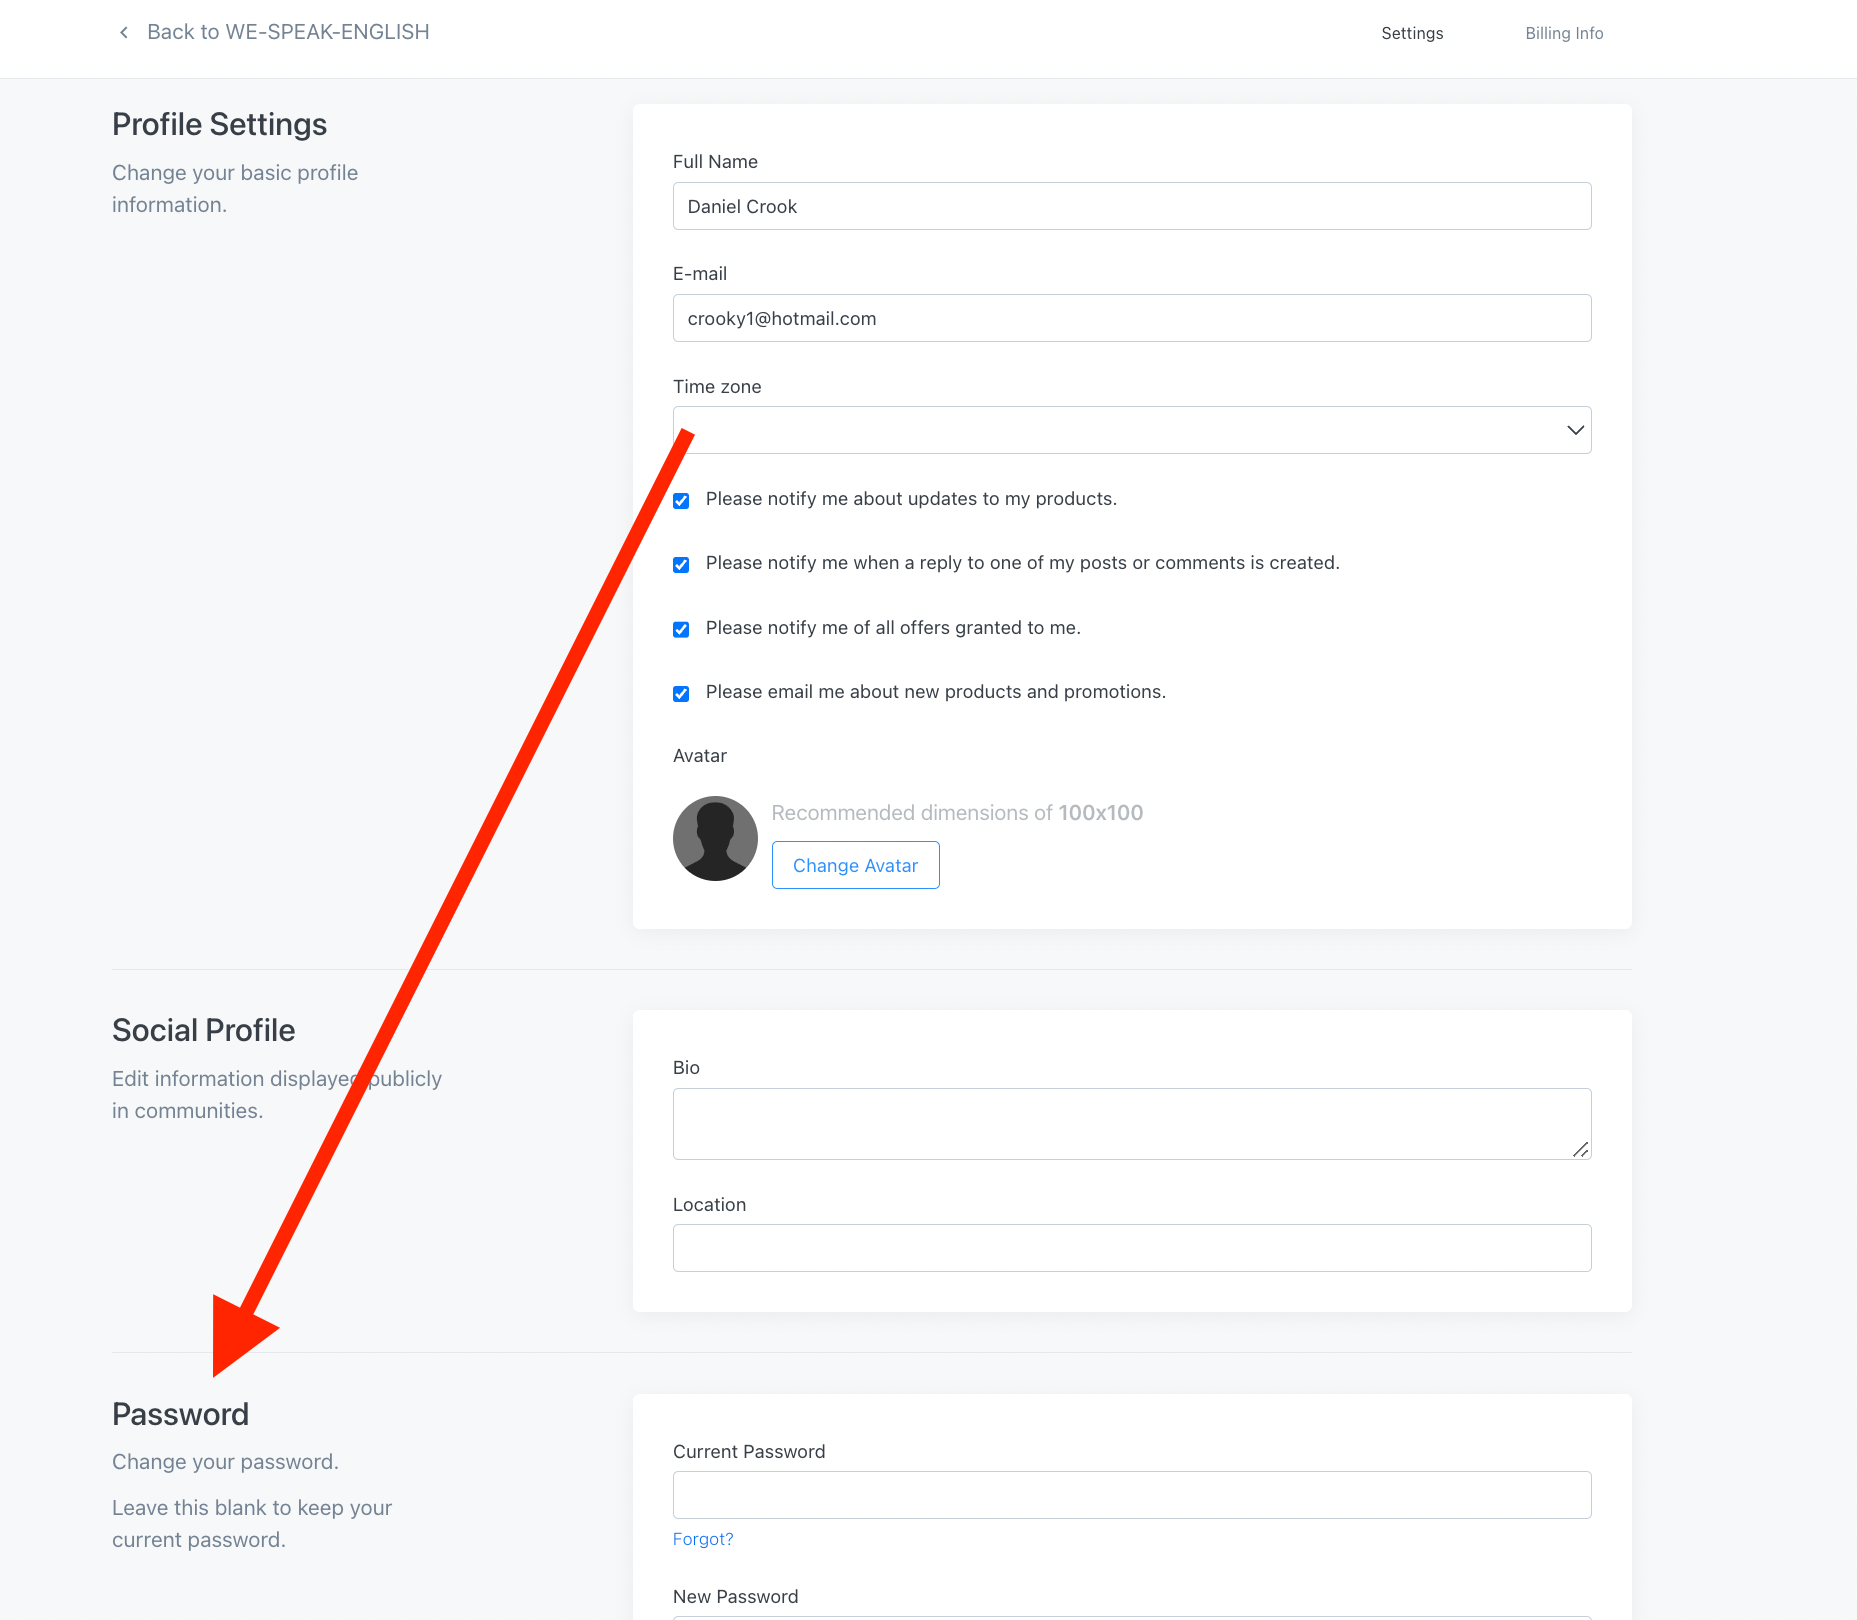Click the Change Avatar button
The width and height of the screenshot is (1857, 1620).
click(855, 865)
